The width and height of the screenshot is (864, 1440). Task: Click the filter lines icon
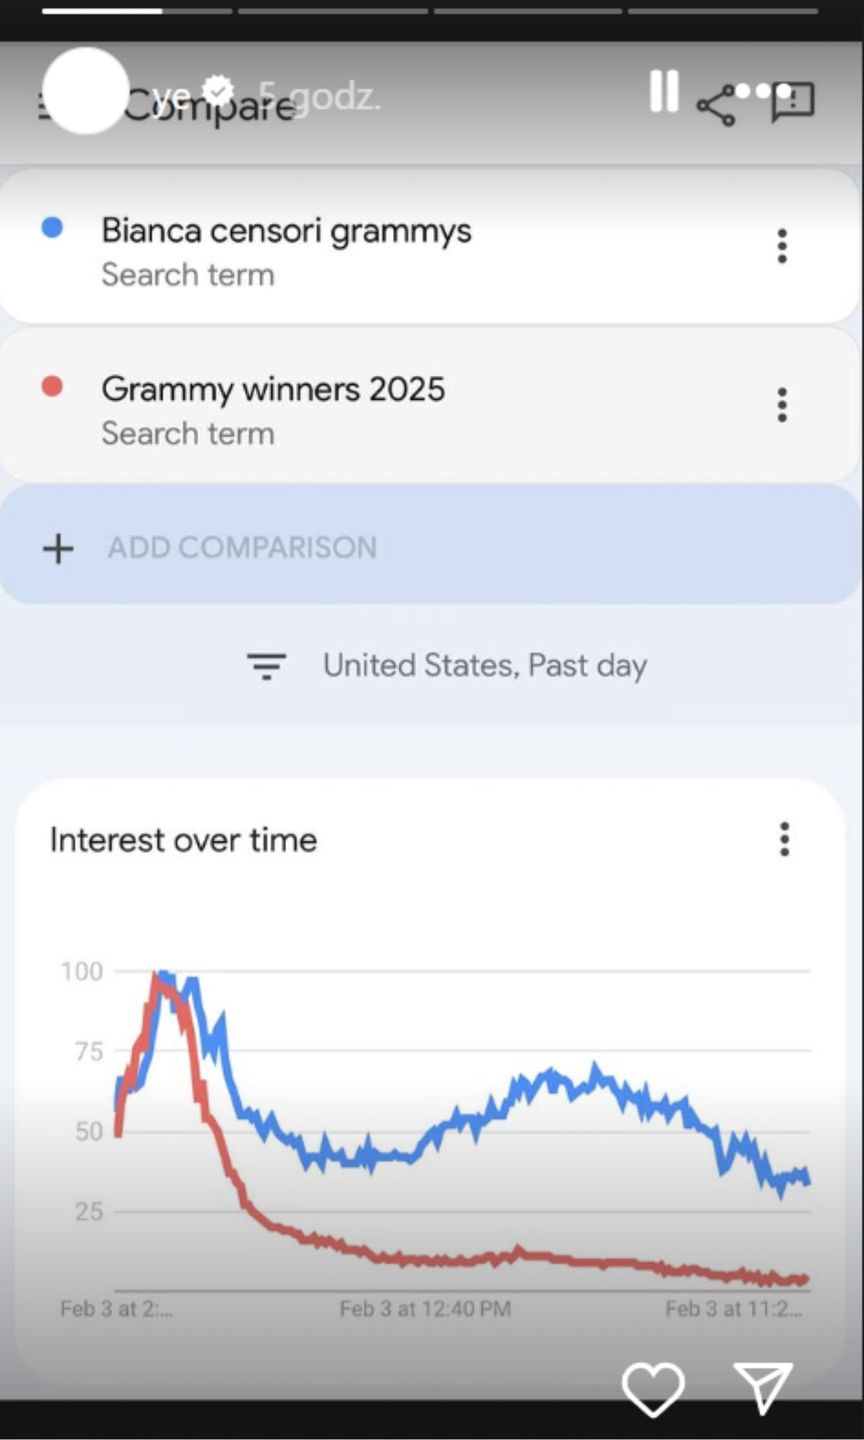tap(266, 665)
